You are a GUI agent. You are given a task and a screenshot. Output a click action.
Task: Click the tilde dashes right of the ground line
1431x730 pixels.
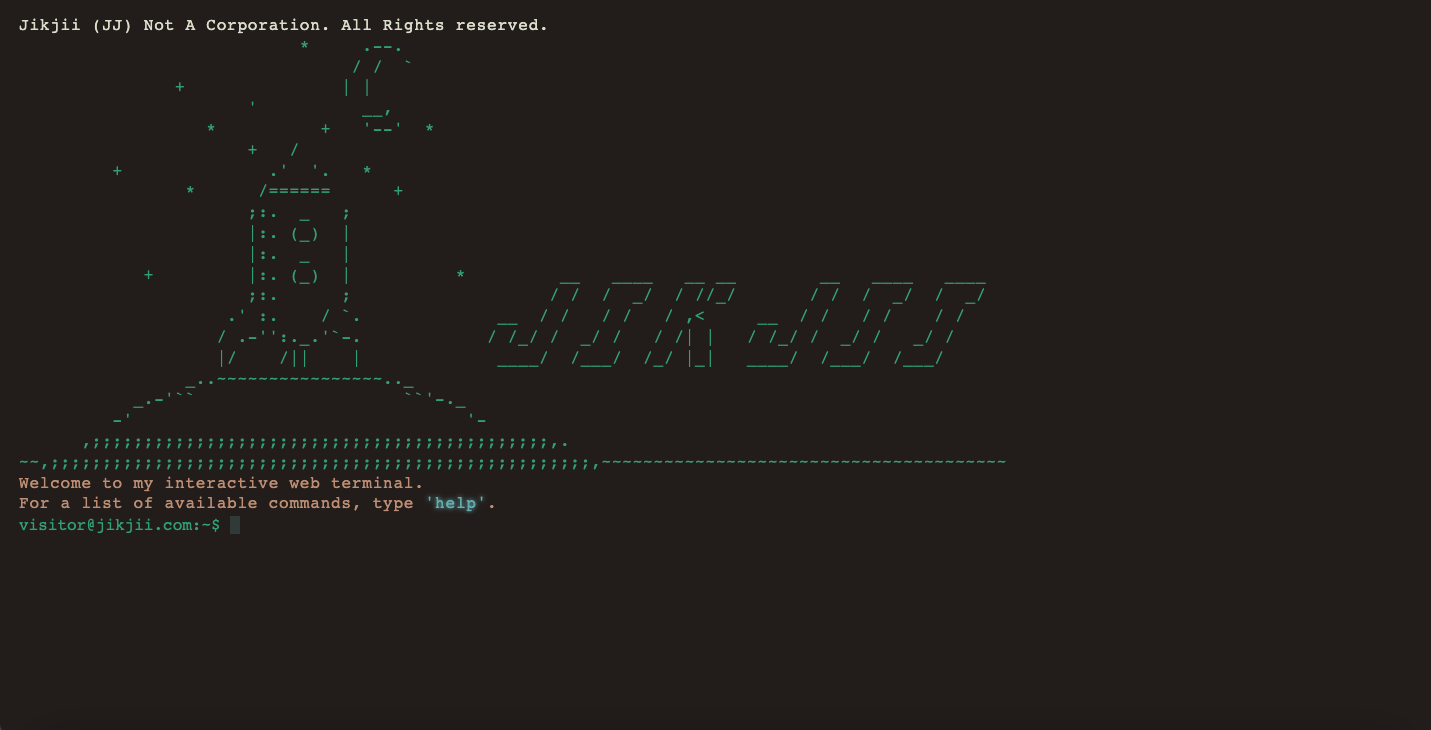click(x=800, y=461)
